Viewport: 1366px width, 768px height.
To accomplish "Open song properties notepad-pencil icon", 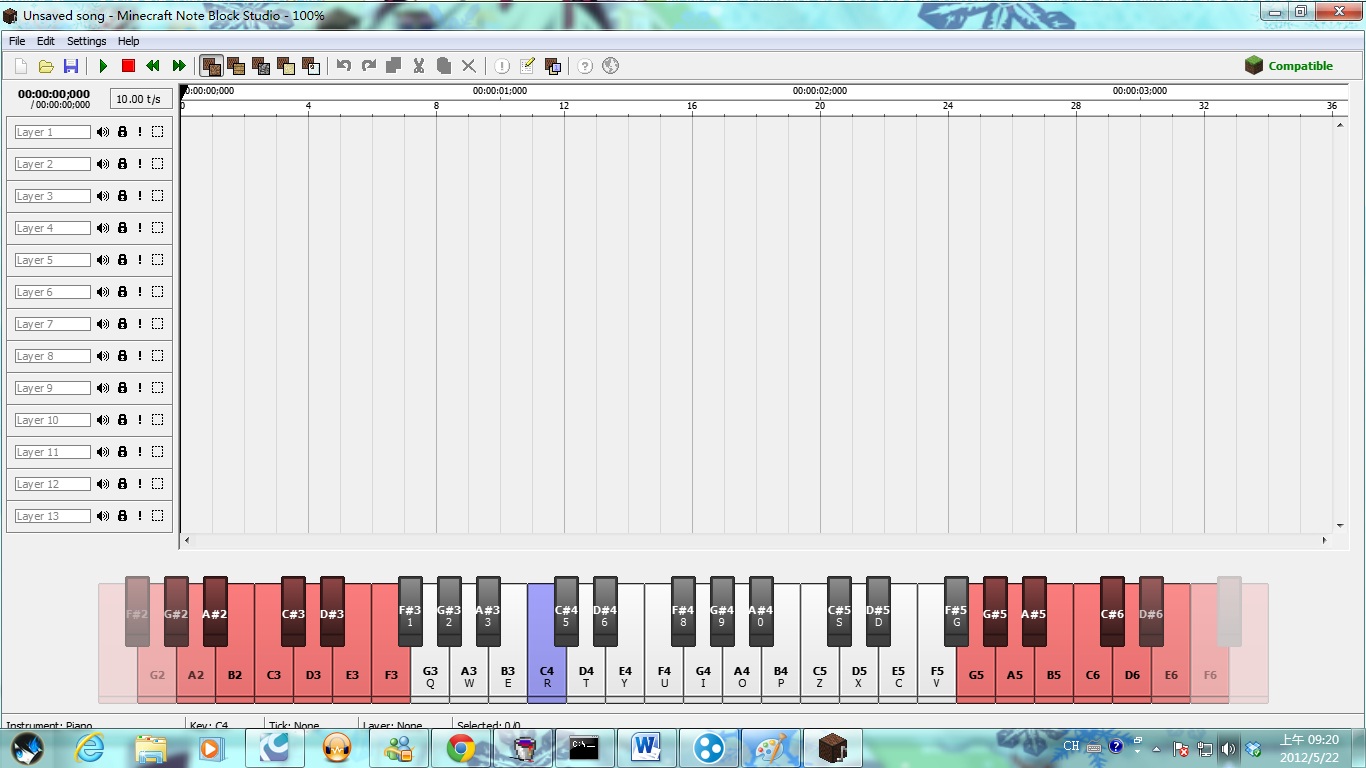I will [x=527, y=66].
